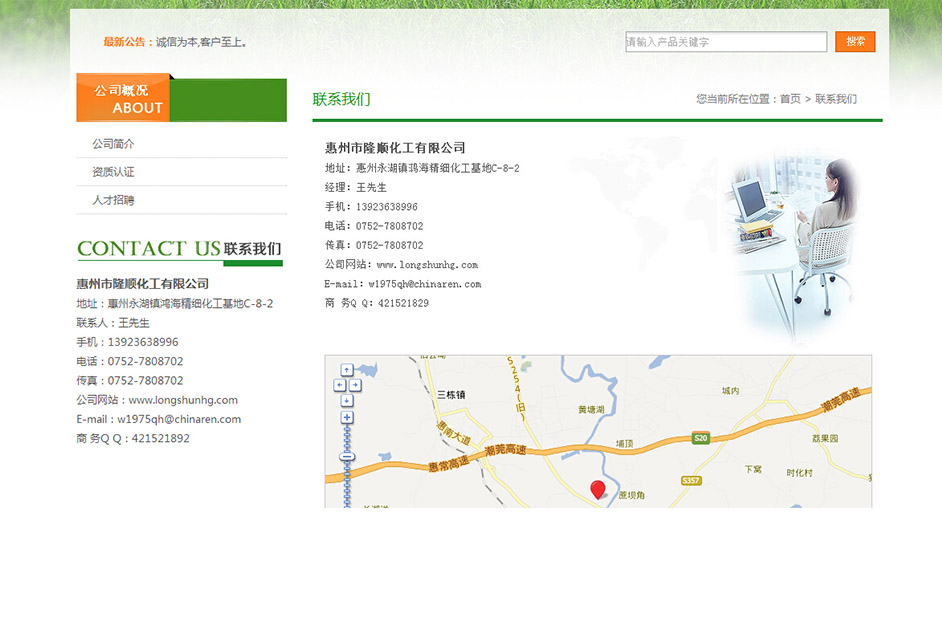Select 资质认证 from the sidebar menu
Viewport: 942px width, 625px height.
(x=113, y=172)
